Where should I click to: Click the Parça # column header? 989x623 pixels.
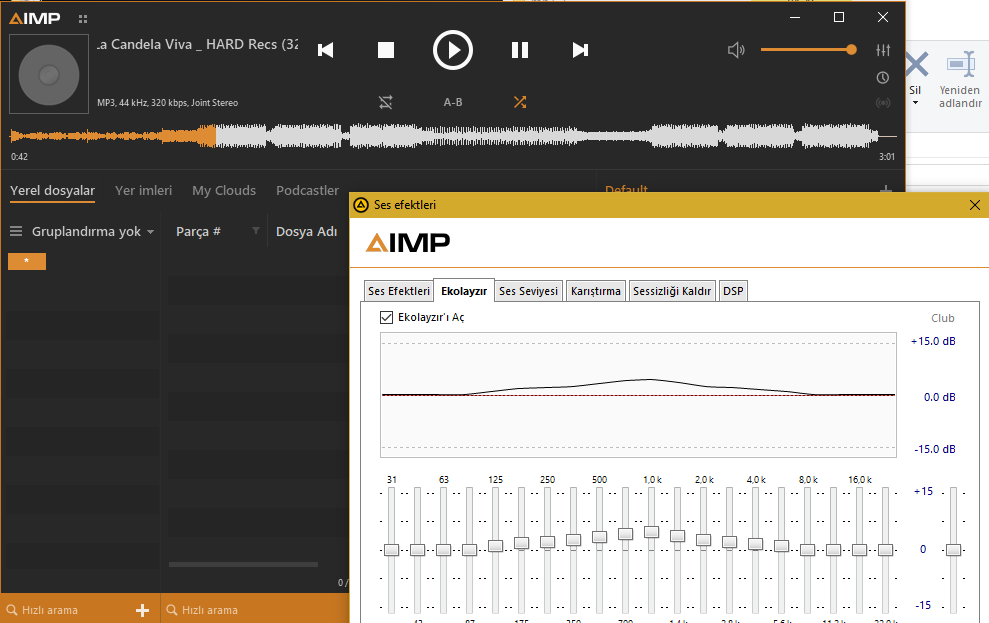(x=198, y=231)
